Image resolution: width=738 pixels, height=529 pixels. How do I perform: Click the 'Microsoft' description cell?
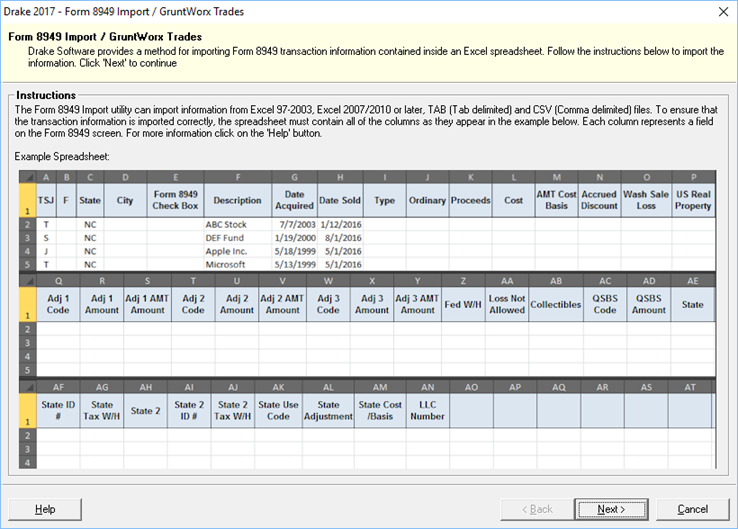pyautogui.click(x=238, y=264)
